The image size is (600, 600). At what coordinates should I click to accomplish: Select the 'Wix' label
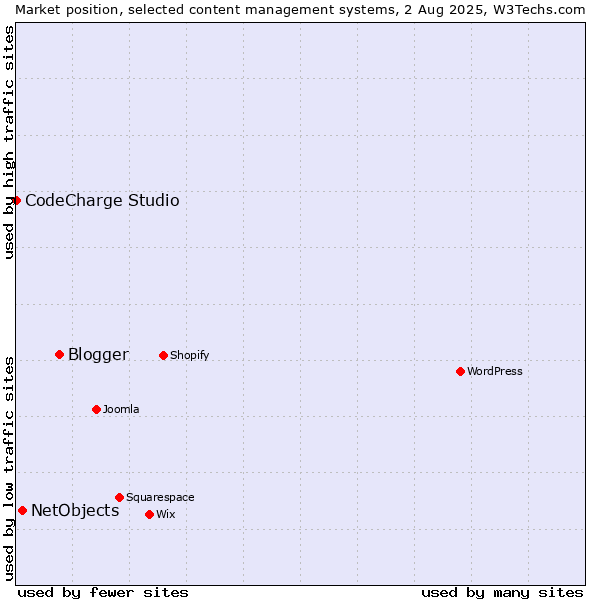pos(165,514)
